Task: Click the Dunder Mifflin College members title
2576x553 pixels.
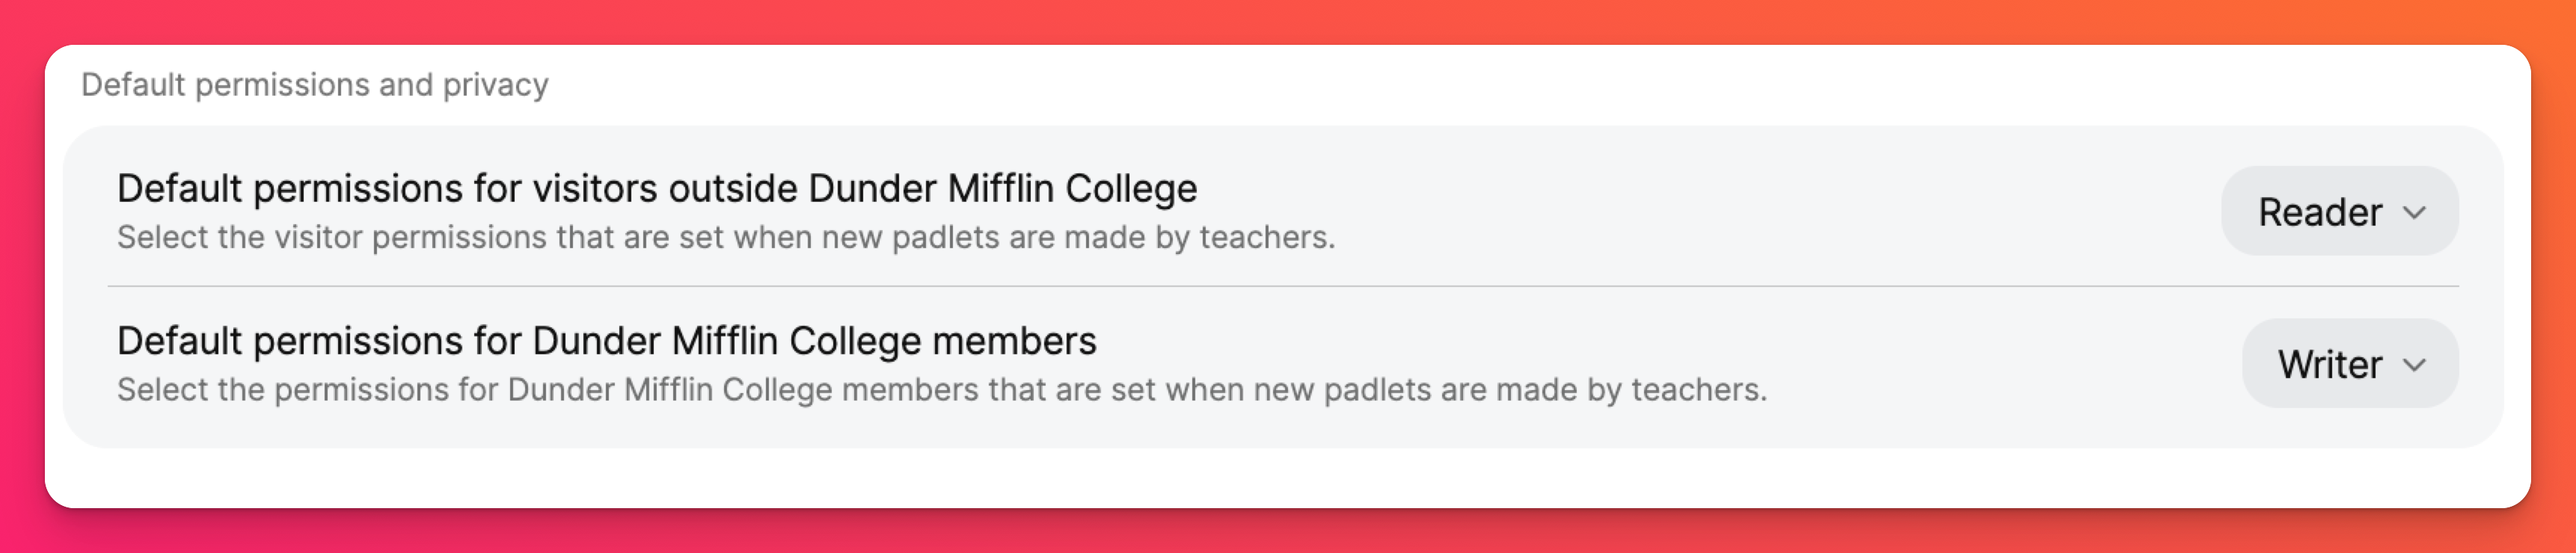Action: coord(606,341)
